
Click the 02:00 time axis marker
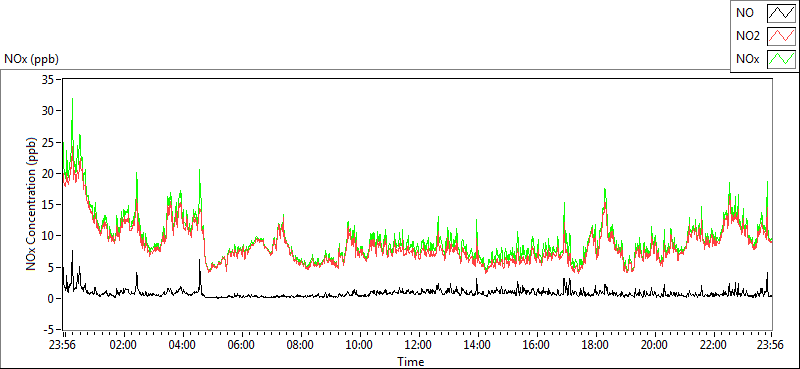pos(122,344)
